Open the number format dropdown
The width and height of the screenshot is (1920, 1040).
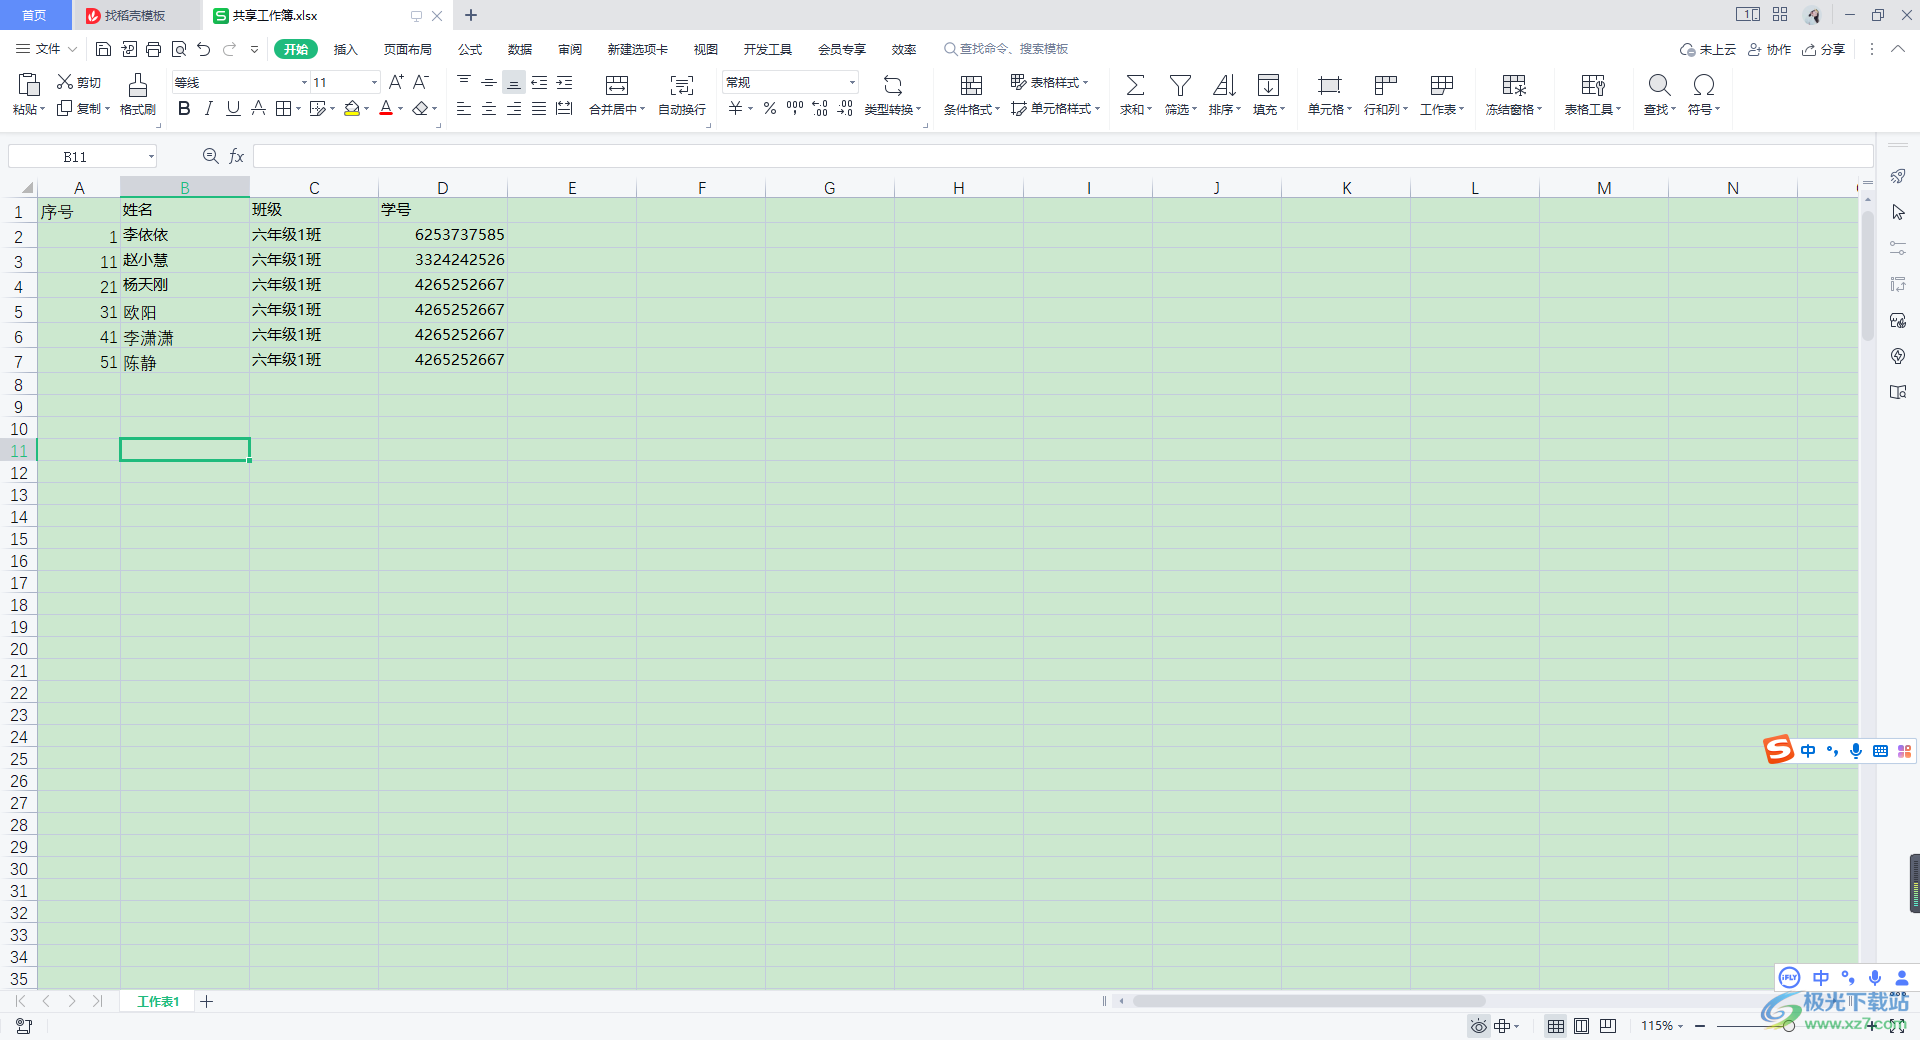click(852, 82)
